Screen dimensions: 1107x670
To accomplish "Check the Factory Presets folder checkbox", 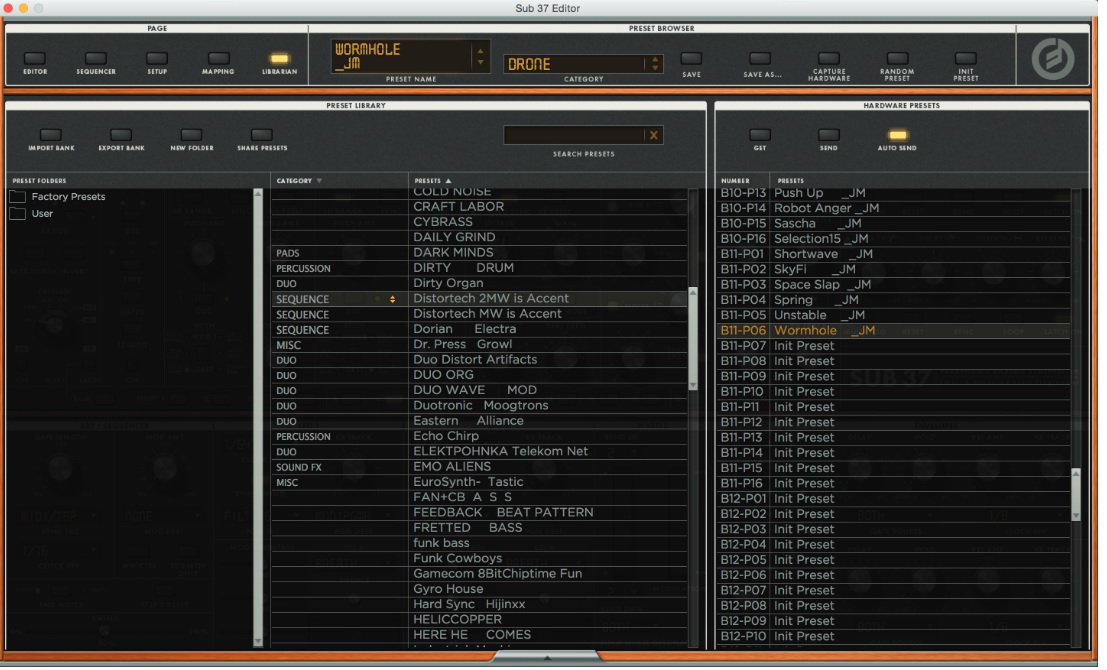I will 17,196.
